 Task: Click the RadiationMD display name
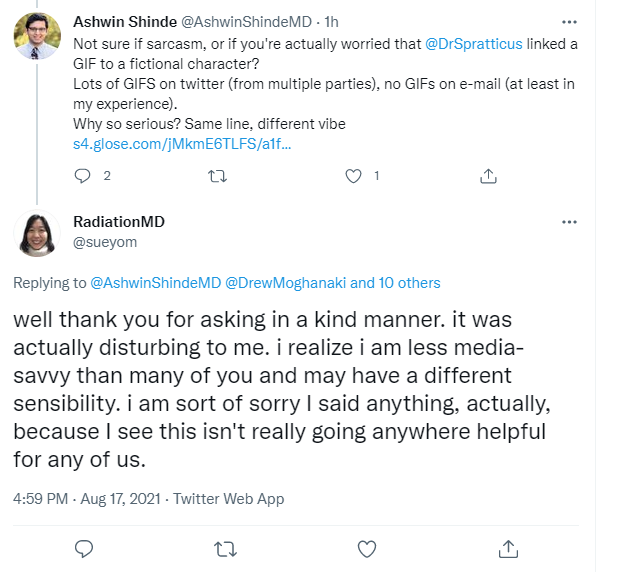119,222
